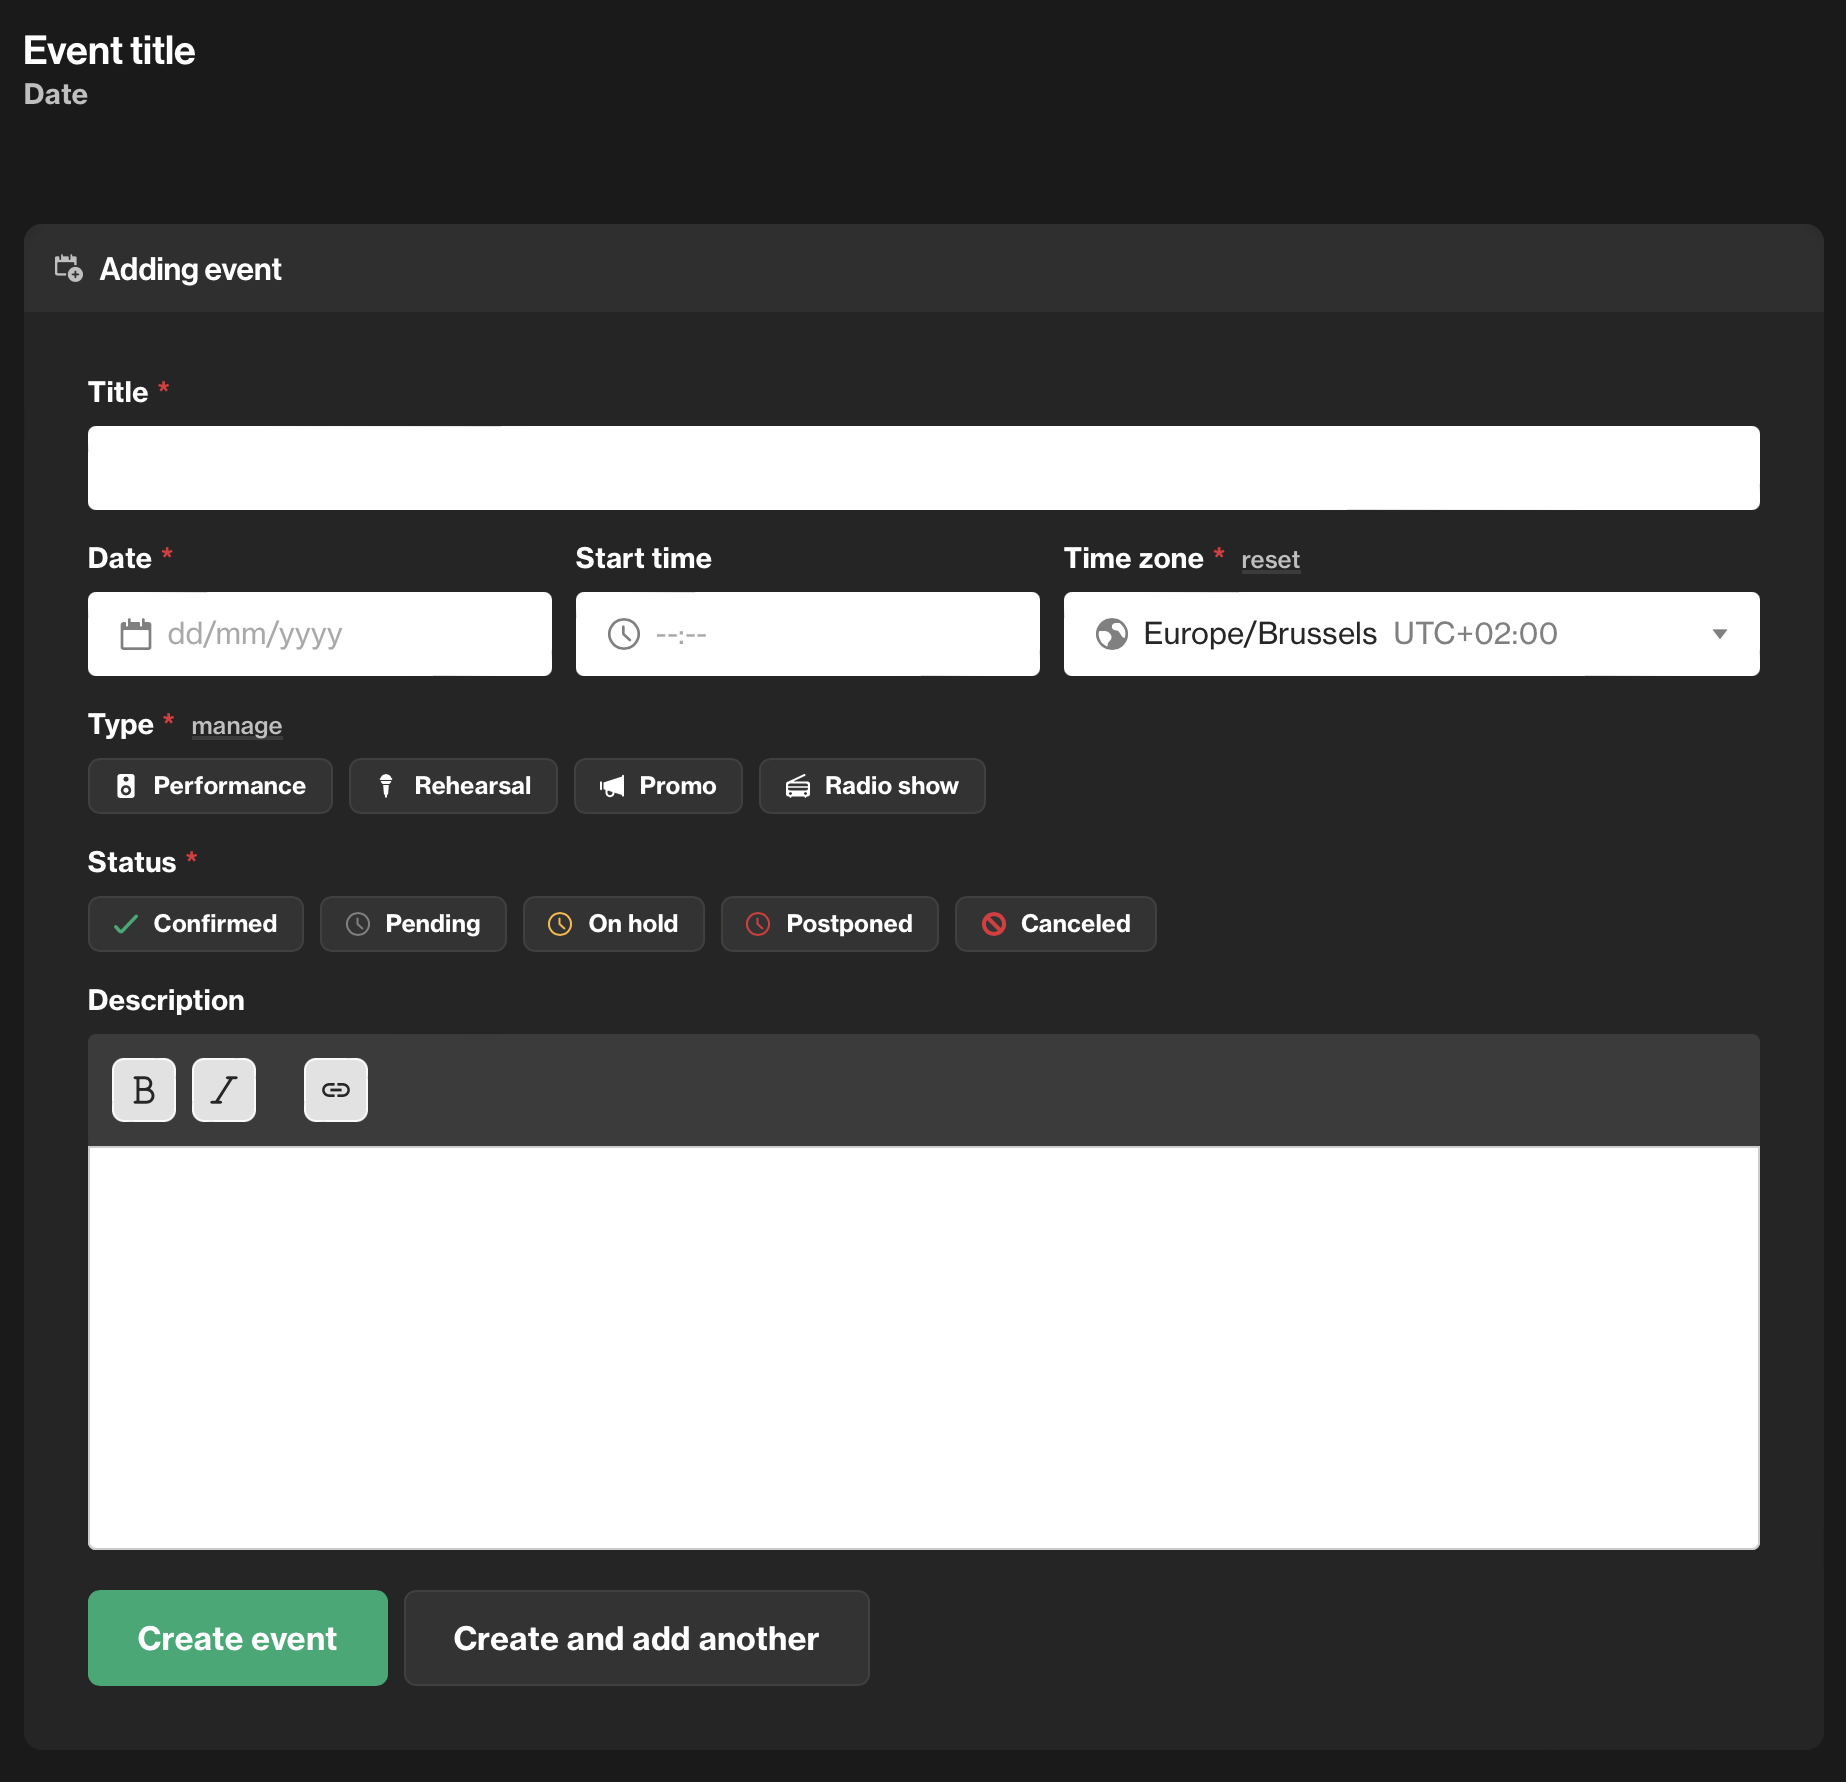
Task: Click the Adding event panel heading
Action: tap(191, 269)
